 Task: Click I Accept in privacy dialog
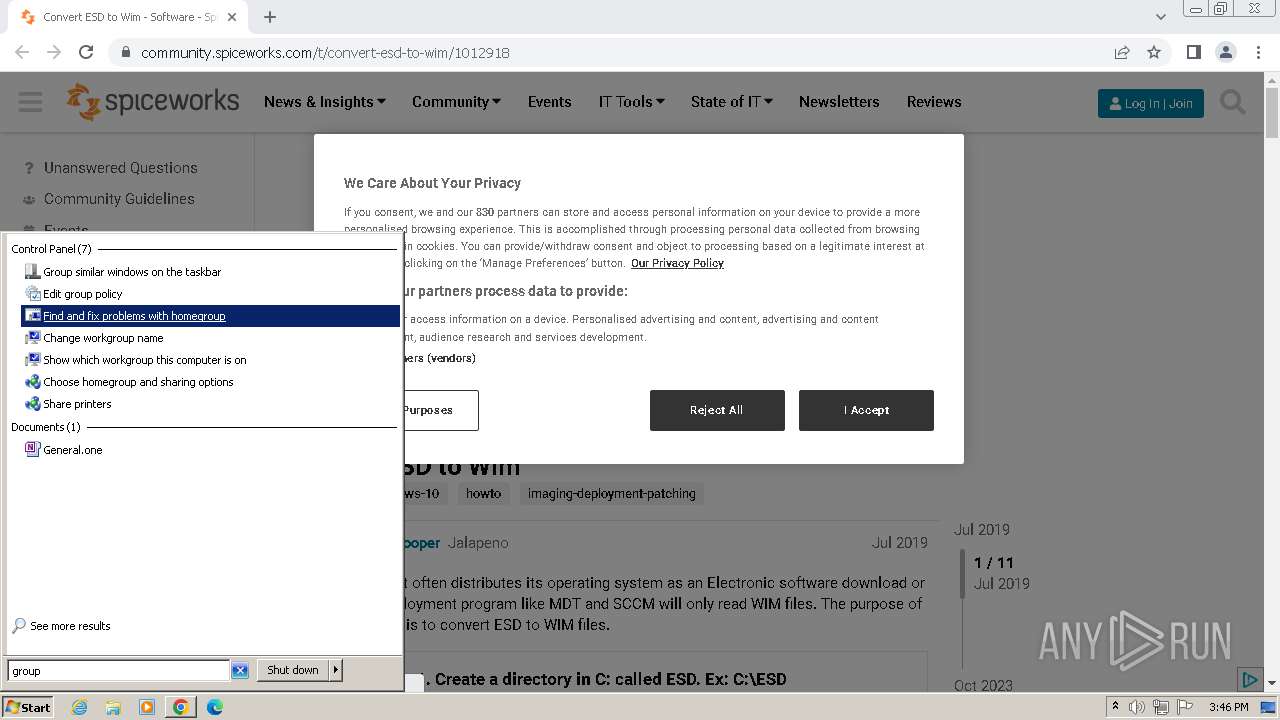coord(866,410)
